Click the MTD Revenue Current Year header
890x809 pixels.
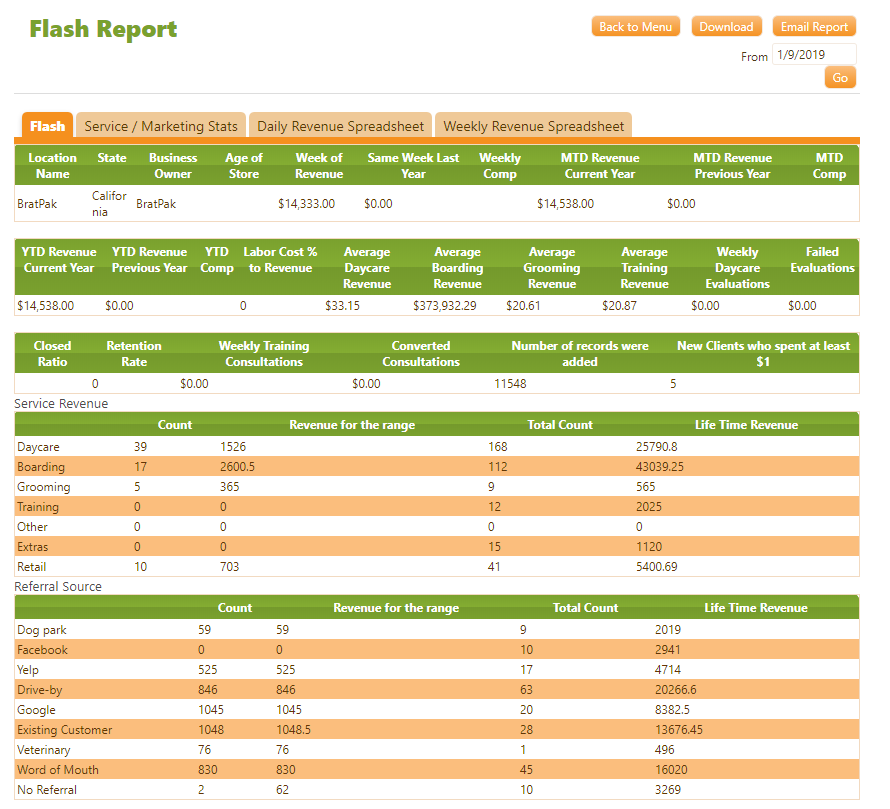pos(600,166)
